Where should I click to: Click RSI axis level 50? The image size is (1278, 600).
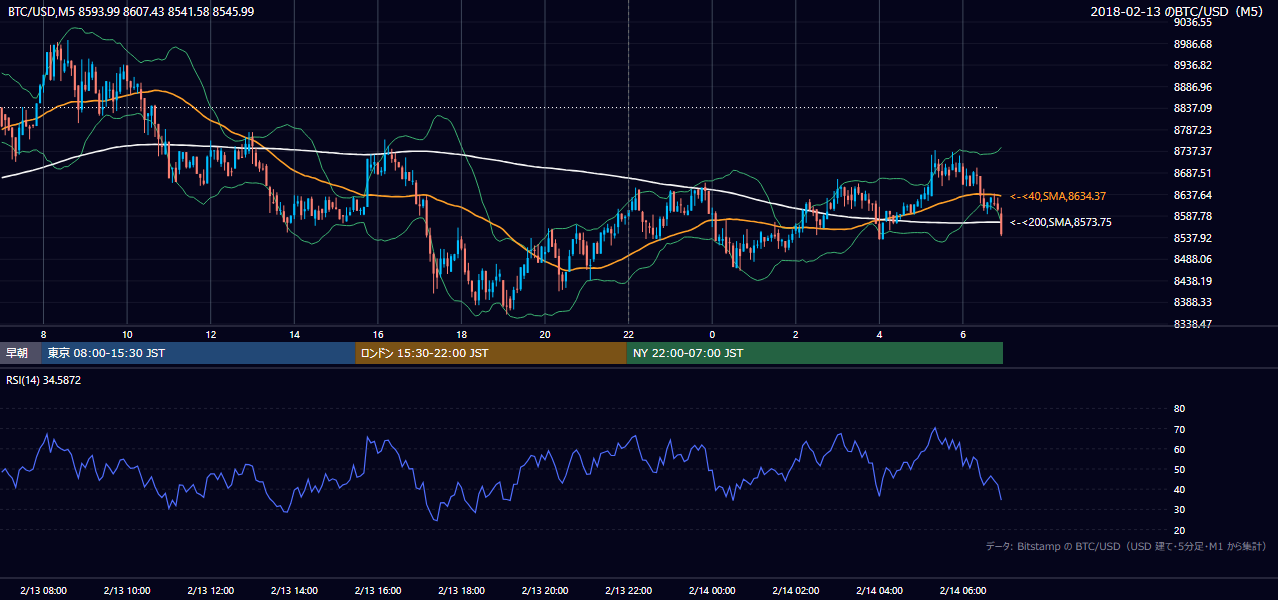[1179, 469]
